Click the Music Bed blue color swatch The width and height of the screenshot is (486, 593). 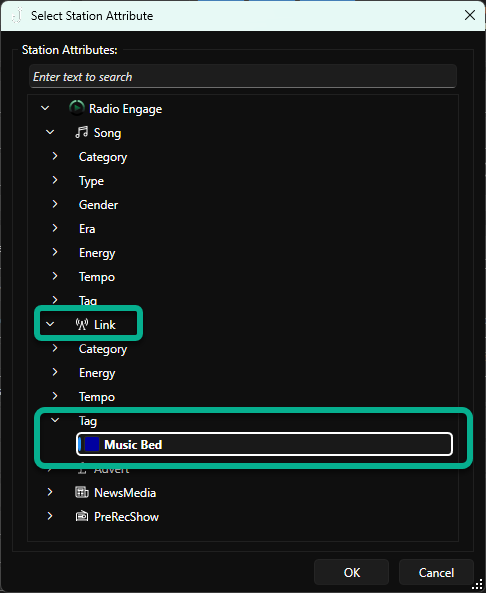[92, 444]
